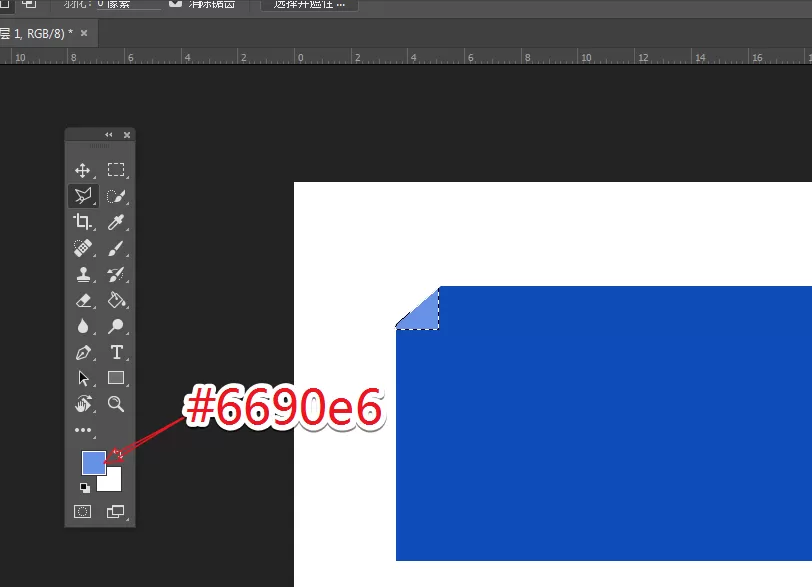
Task: Open the blue foreground color swatch
Action: [94, 463]
